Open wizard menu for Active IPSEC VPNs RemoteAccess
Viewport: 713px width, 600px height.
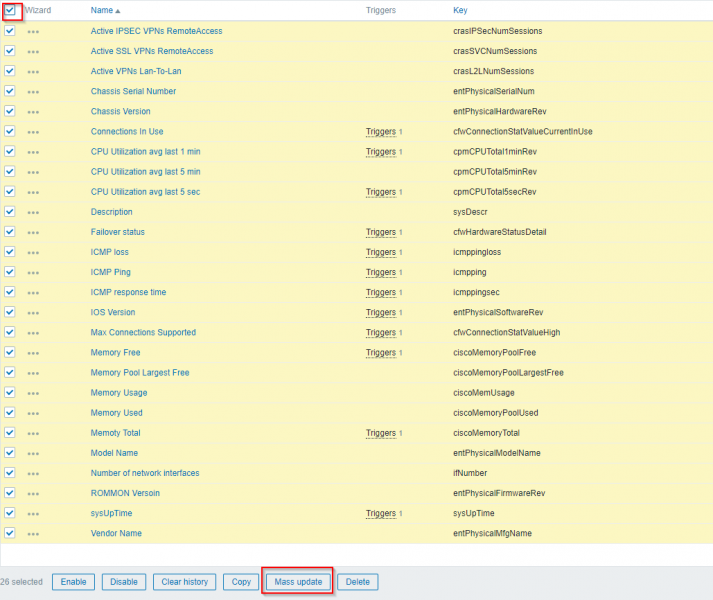pos(33,32)
